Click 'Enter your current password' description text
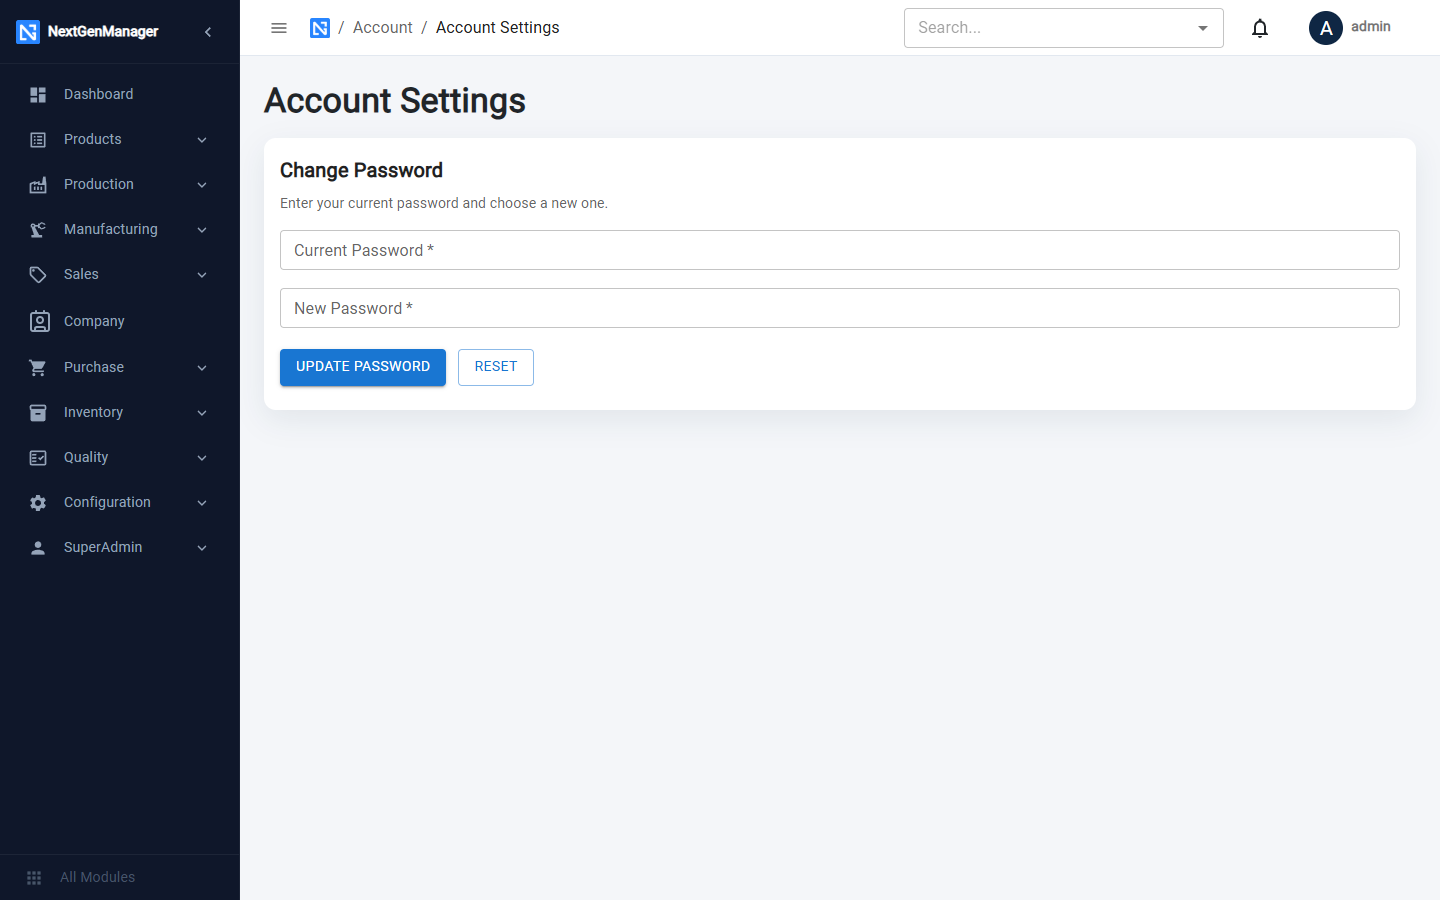Screen dimensions: 1440x900 click(x=444, y=203)
